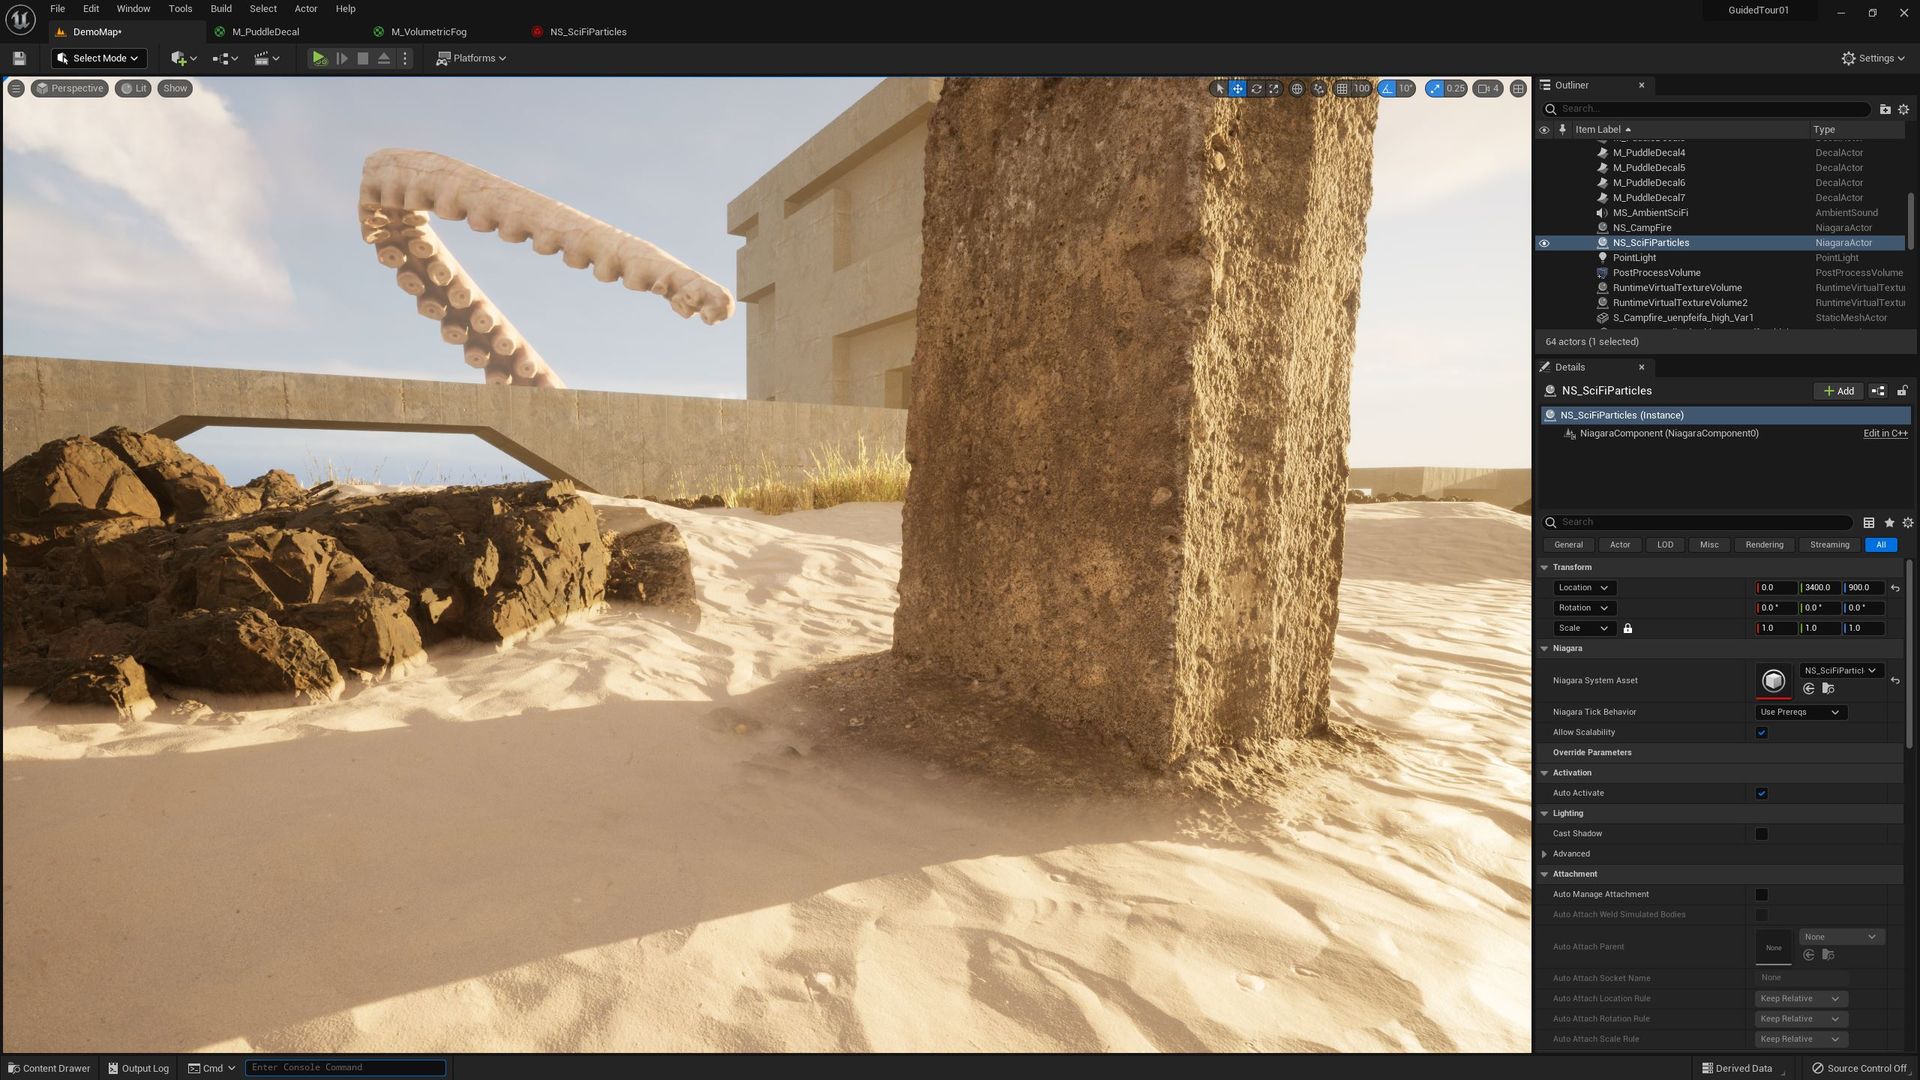The height and width of the screenshot is (1080, 1920).
Task: Select the Move tool in viewport toolbar
Action: point(1238,88)
